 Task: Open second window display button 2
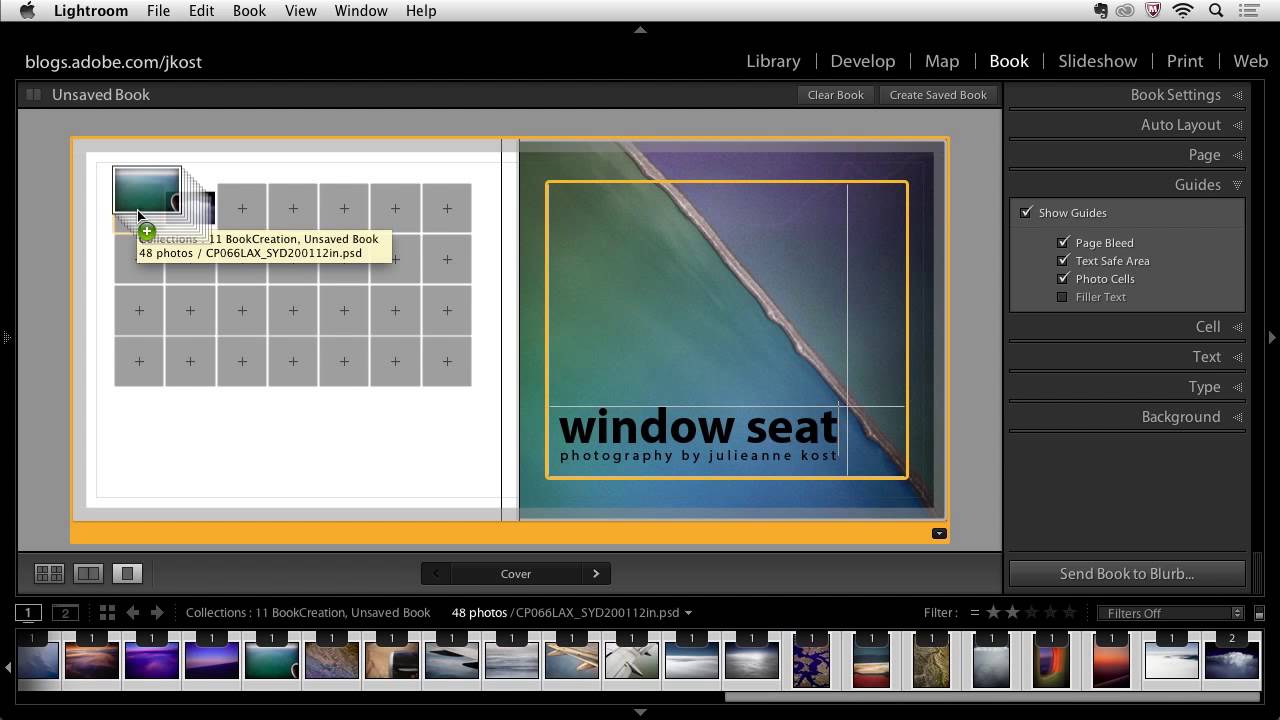[65, 613]
